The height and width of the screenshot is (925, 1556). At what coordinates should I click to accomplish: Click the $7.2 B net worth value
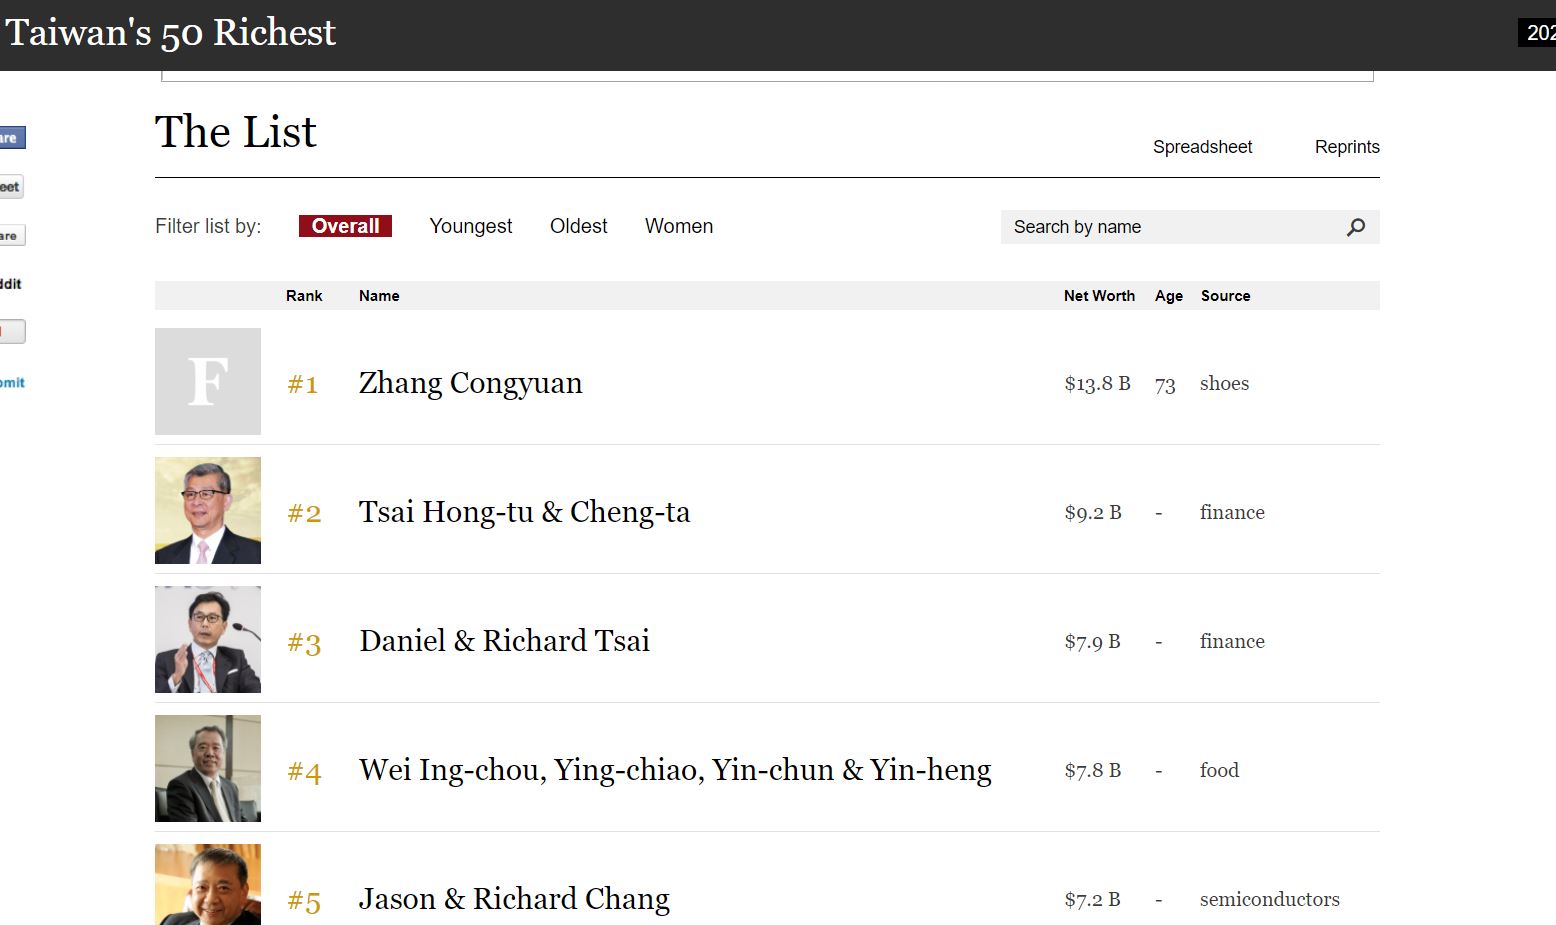(x=1092, y=900)
